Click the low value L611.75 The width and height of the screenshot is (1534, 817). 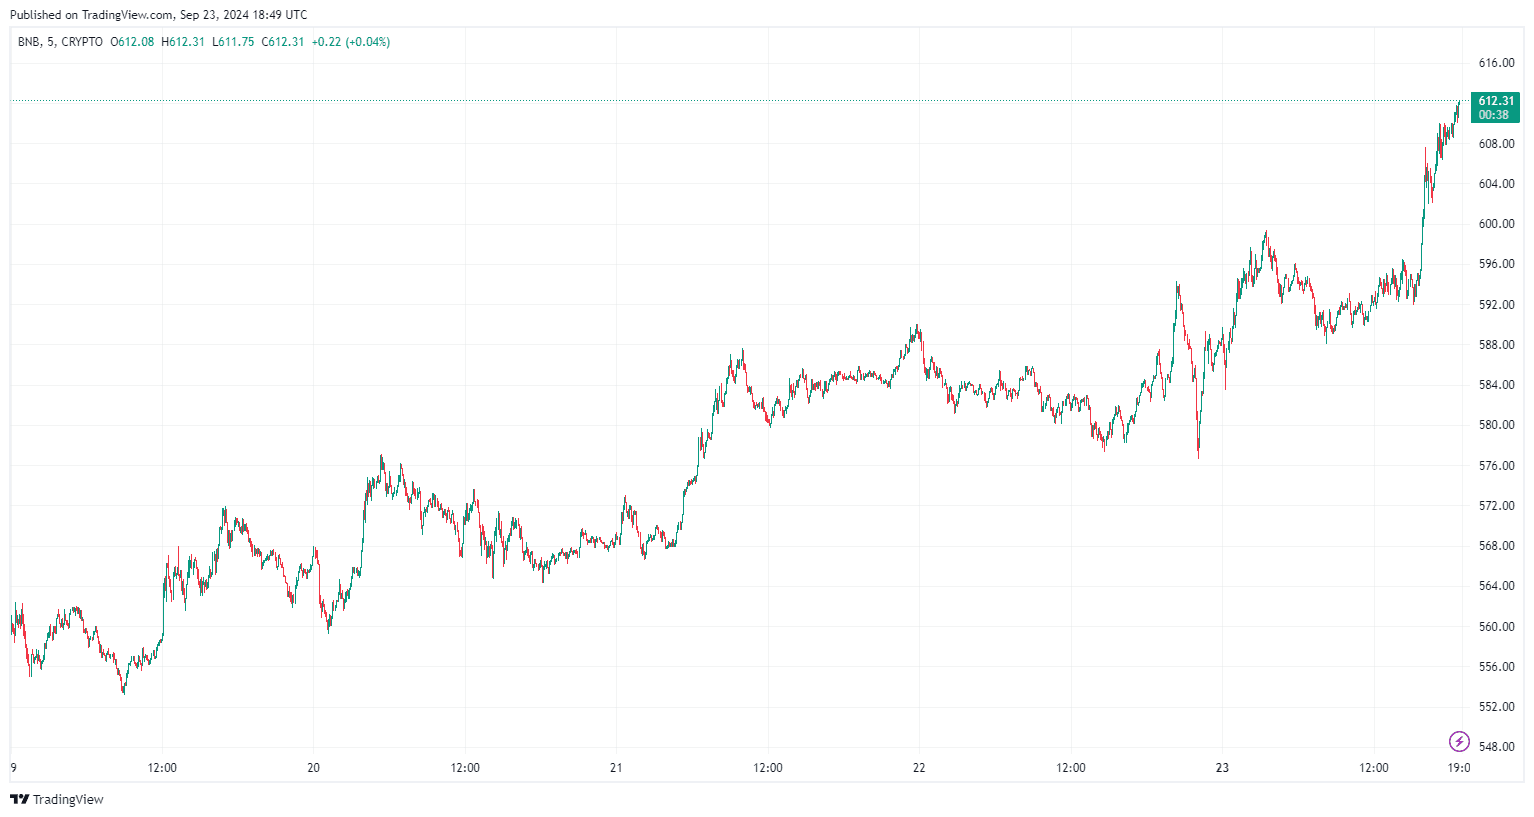coord(233,42)
